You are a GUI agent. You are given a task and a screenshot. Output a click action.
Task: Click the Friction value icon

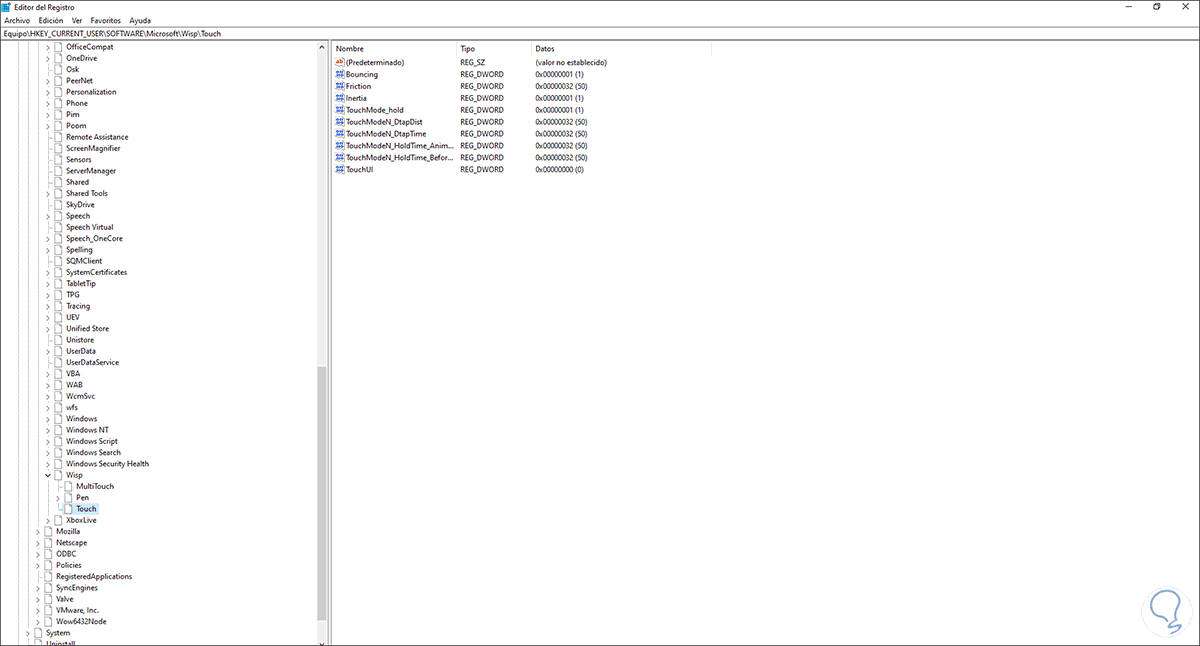340,86
